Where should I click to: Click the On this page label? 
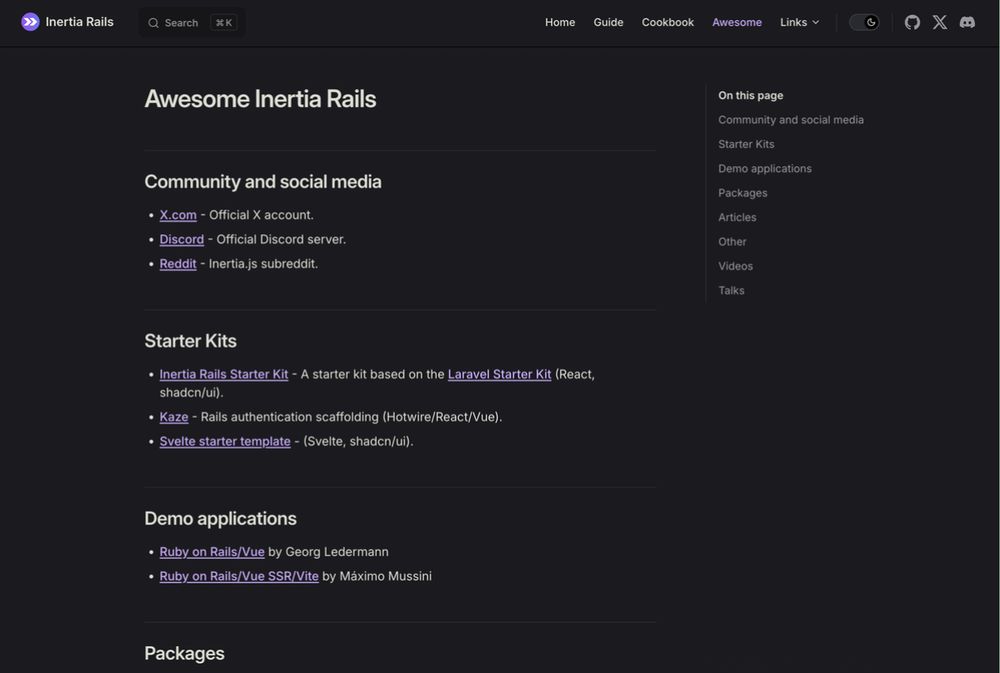coord(751,96)
